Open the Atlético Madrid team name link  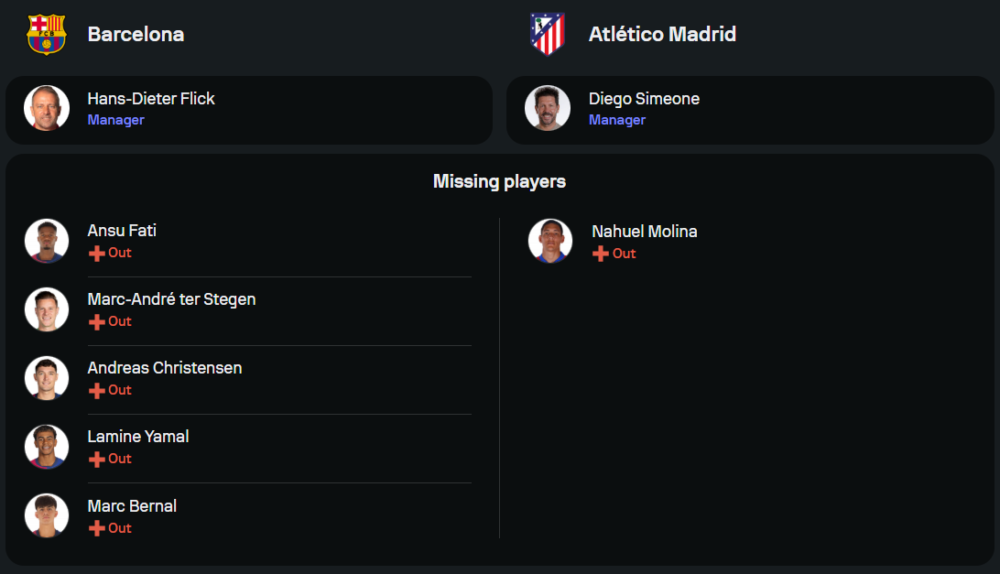coord(662,34)
